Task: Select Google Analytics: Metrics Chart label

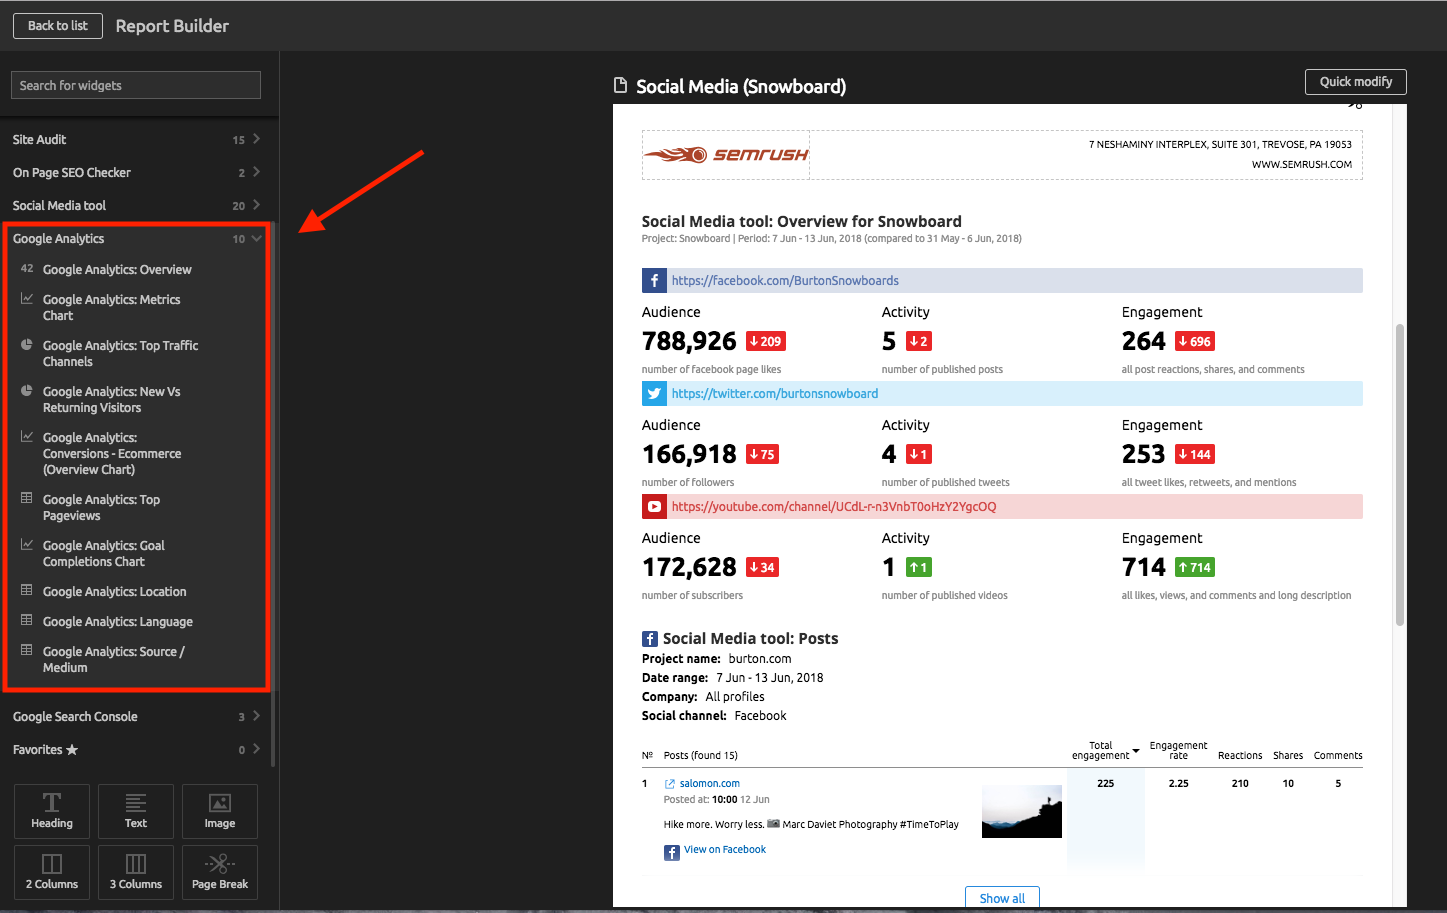Action: tap(111, 308)
